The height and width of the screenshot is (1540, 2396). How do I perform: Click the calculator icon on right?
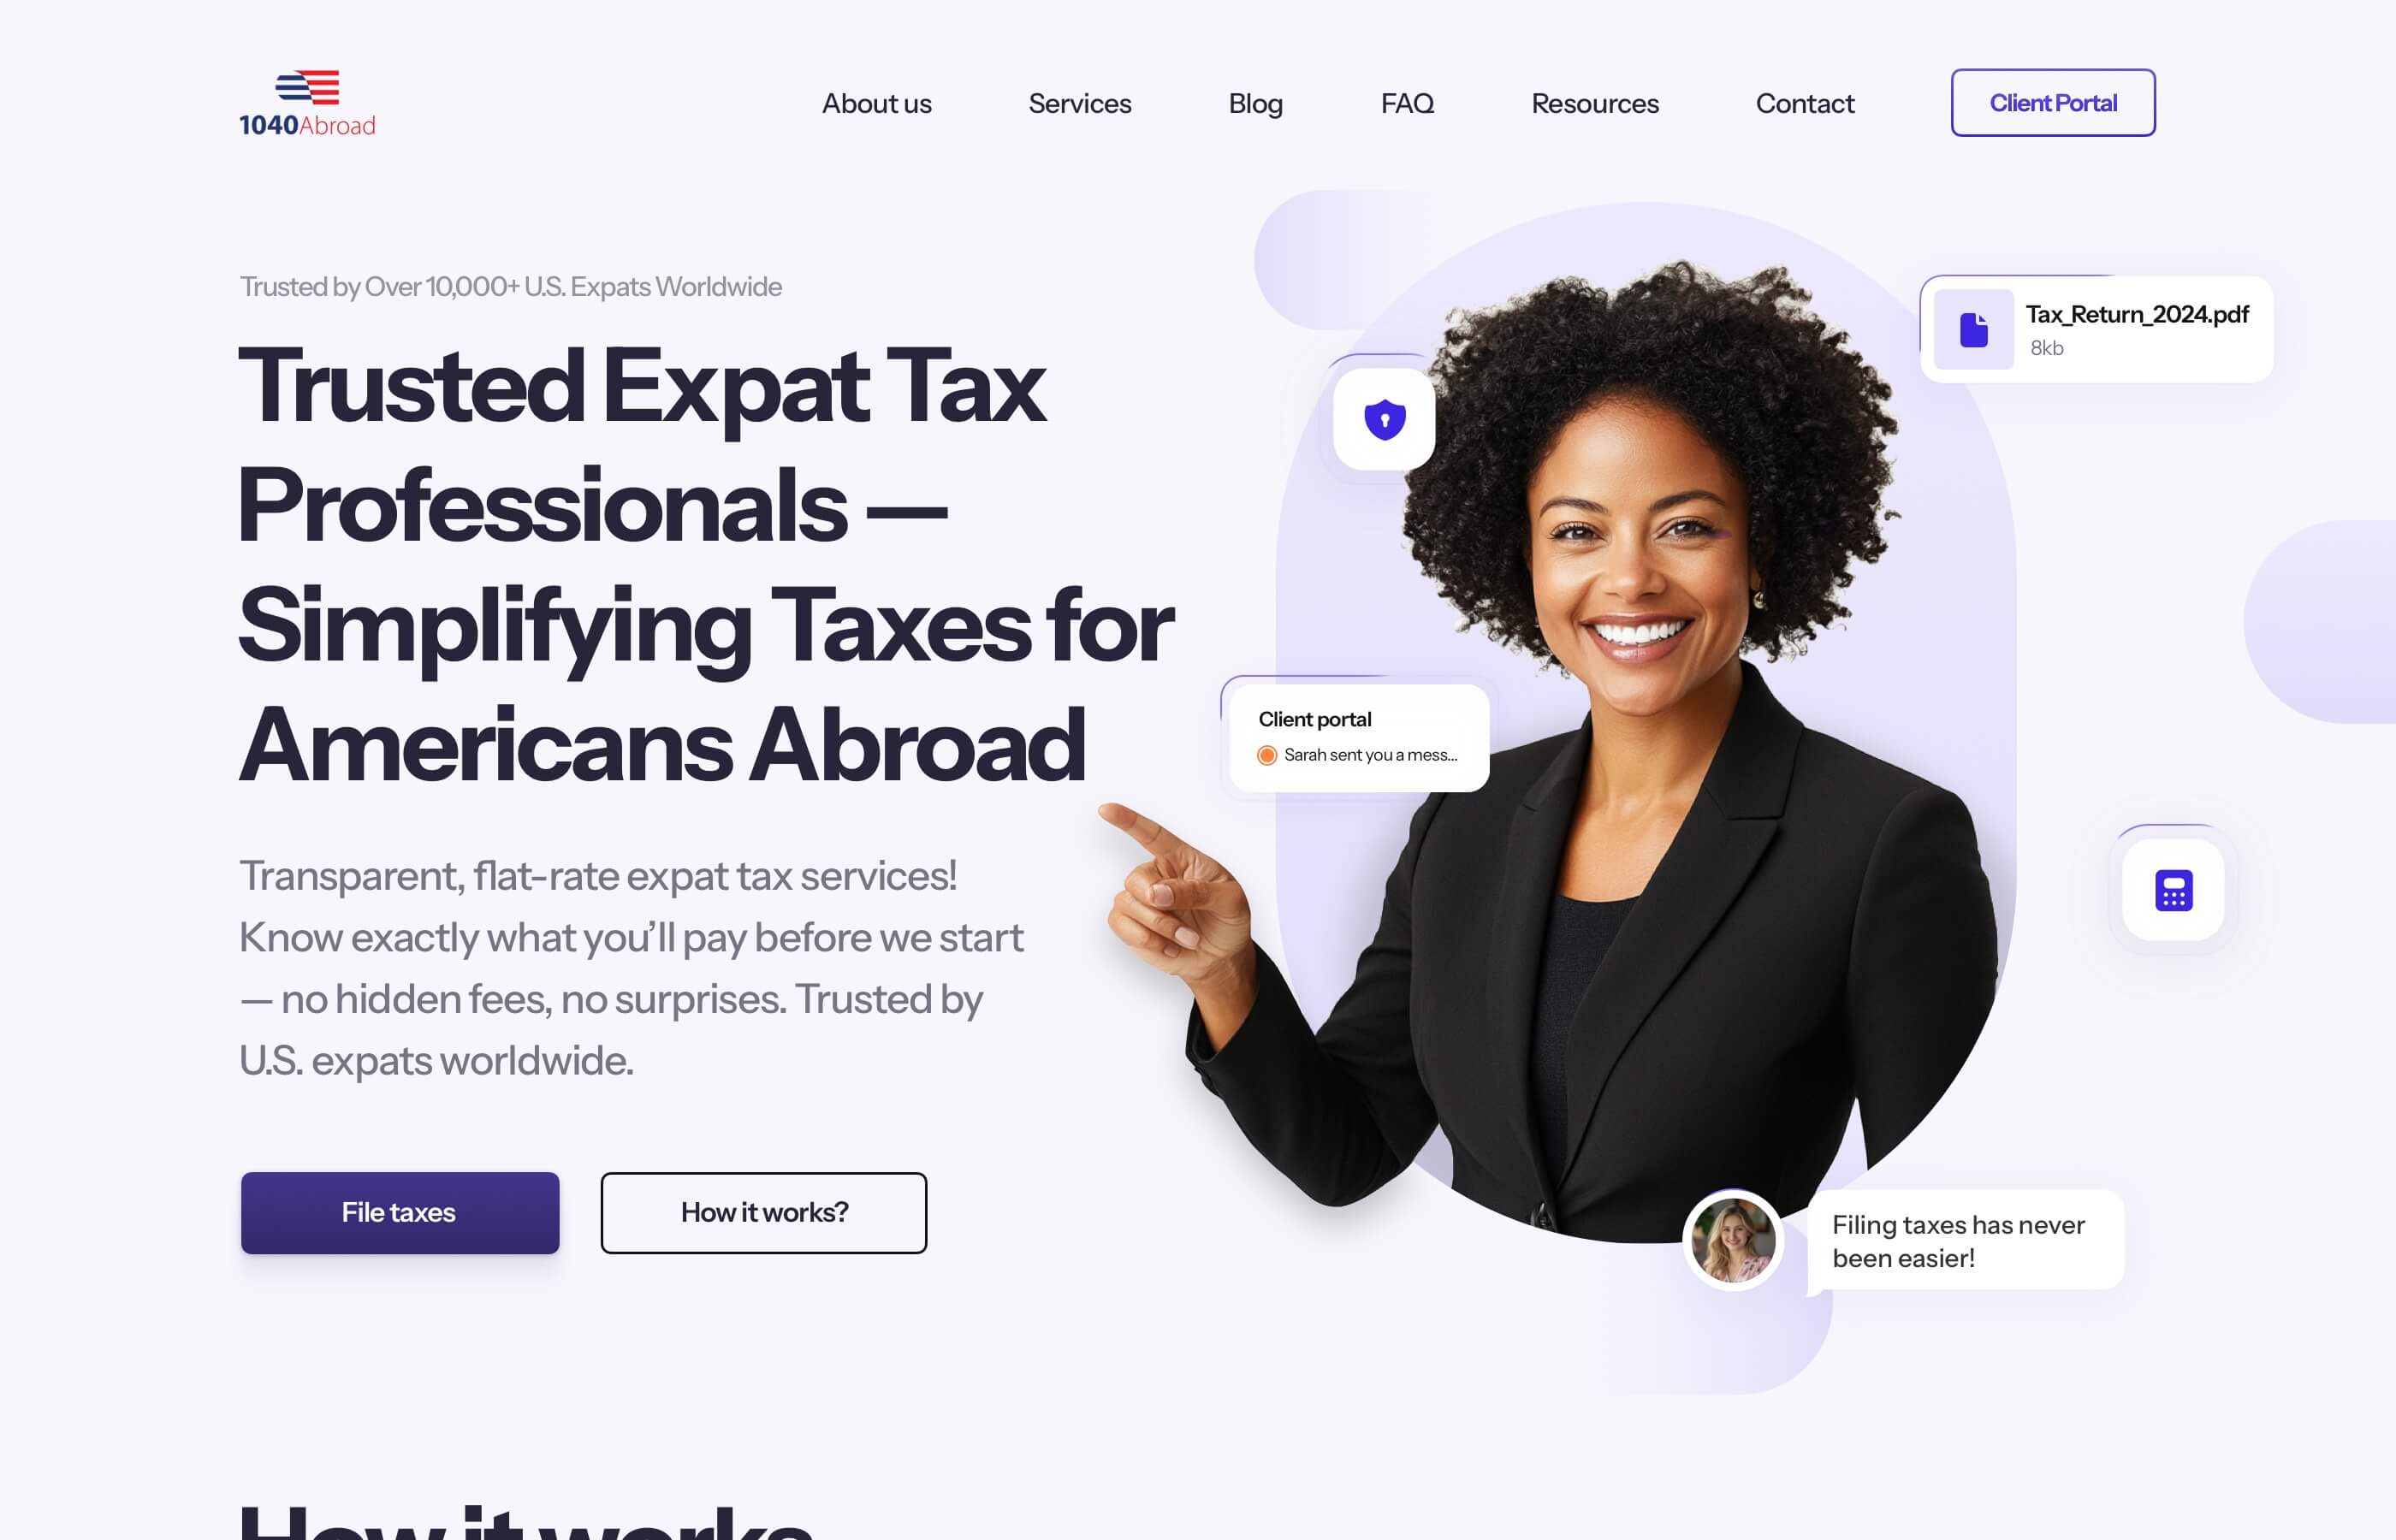tap(2173, 891)
